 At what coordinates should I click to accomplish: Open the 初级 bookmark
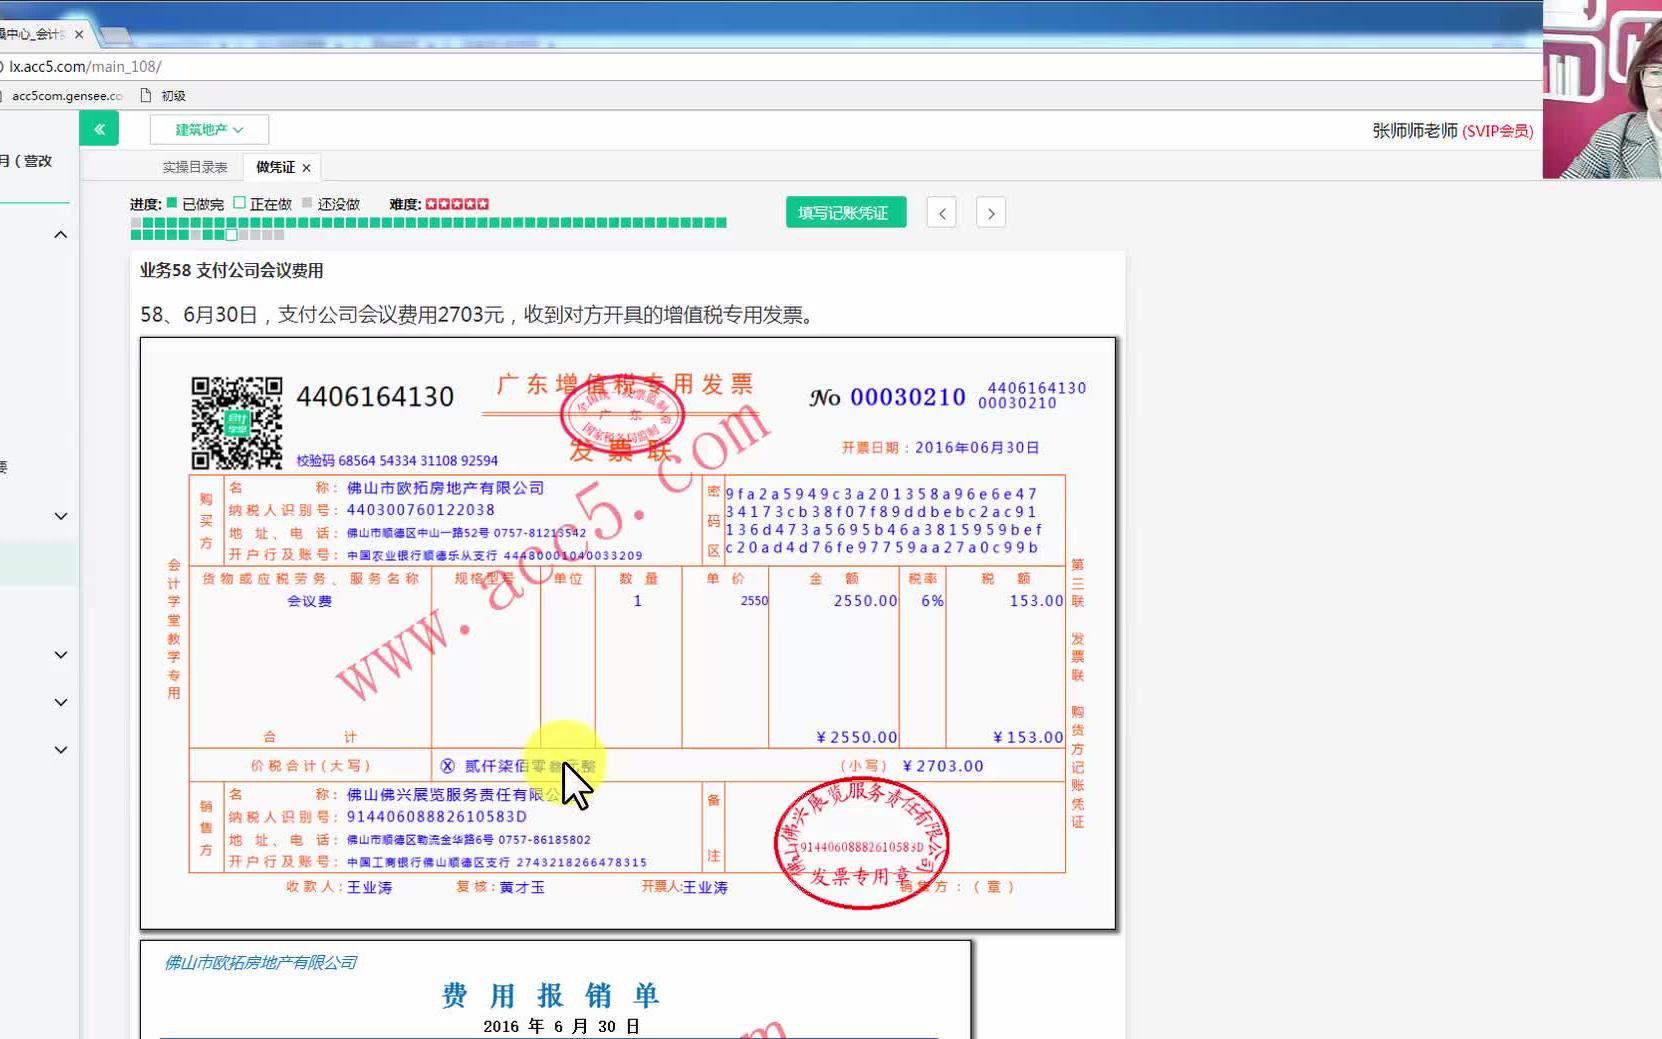point(174,96)
